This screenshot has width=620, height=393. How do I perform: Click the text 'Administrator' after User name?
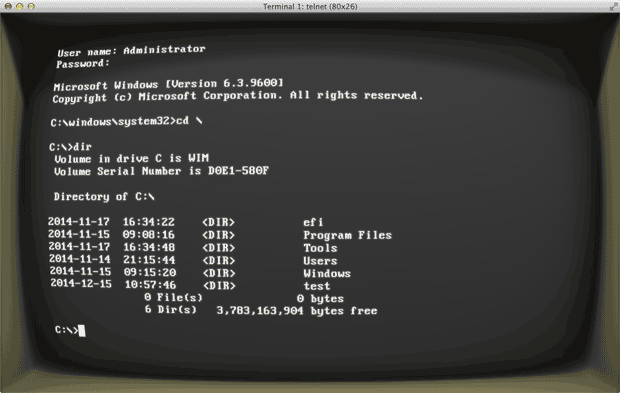[x=164, y=50]
